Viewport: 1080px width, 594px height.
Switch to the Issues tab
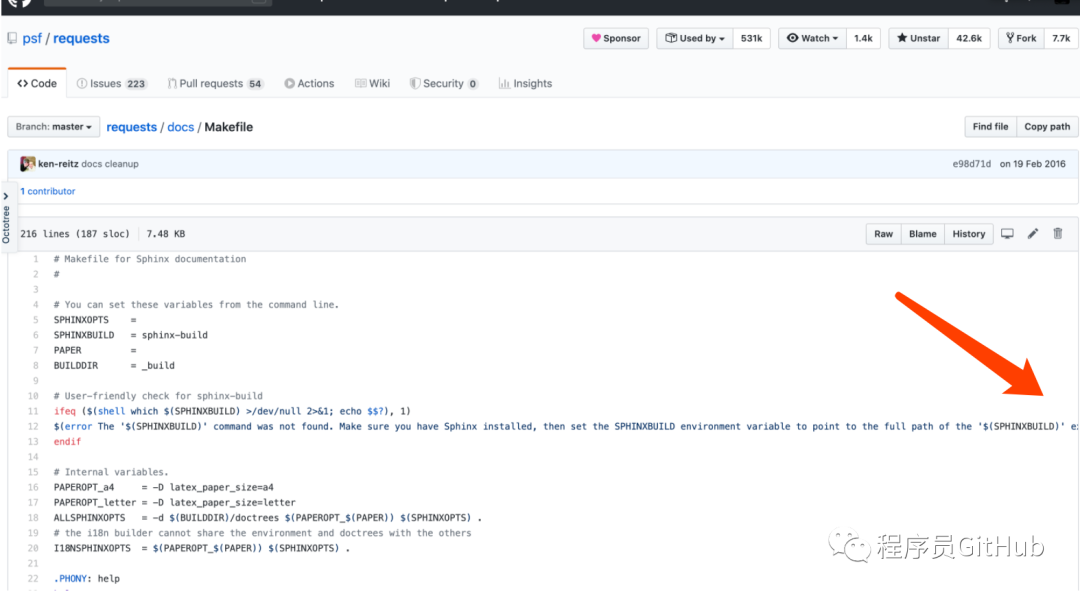pyautogui.click(x=111, y=83)
